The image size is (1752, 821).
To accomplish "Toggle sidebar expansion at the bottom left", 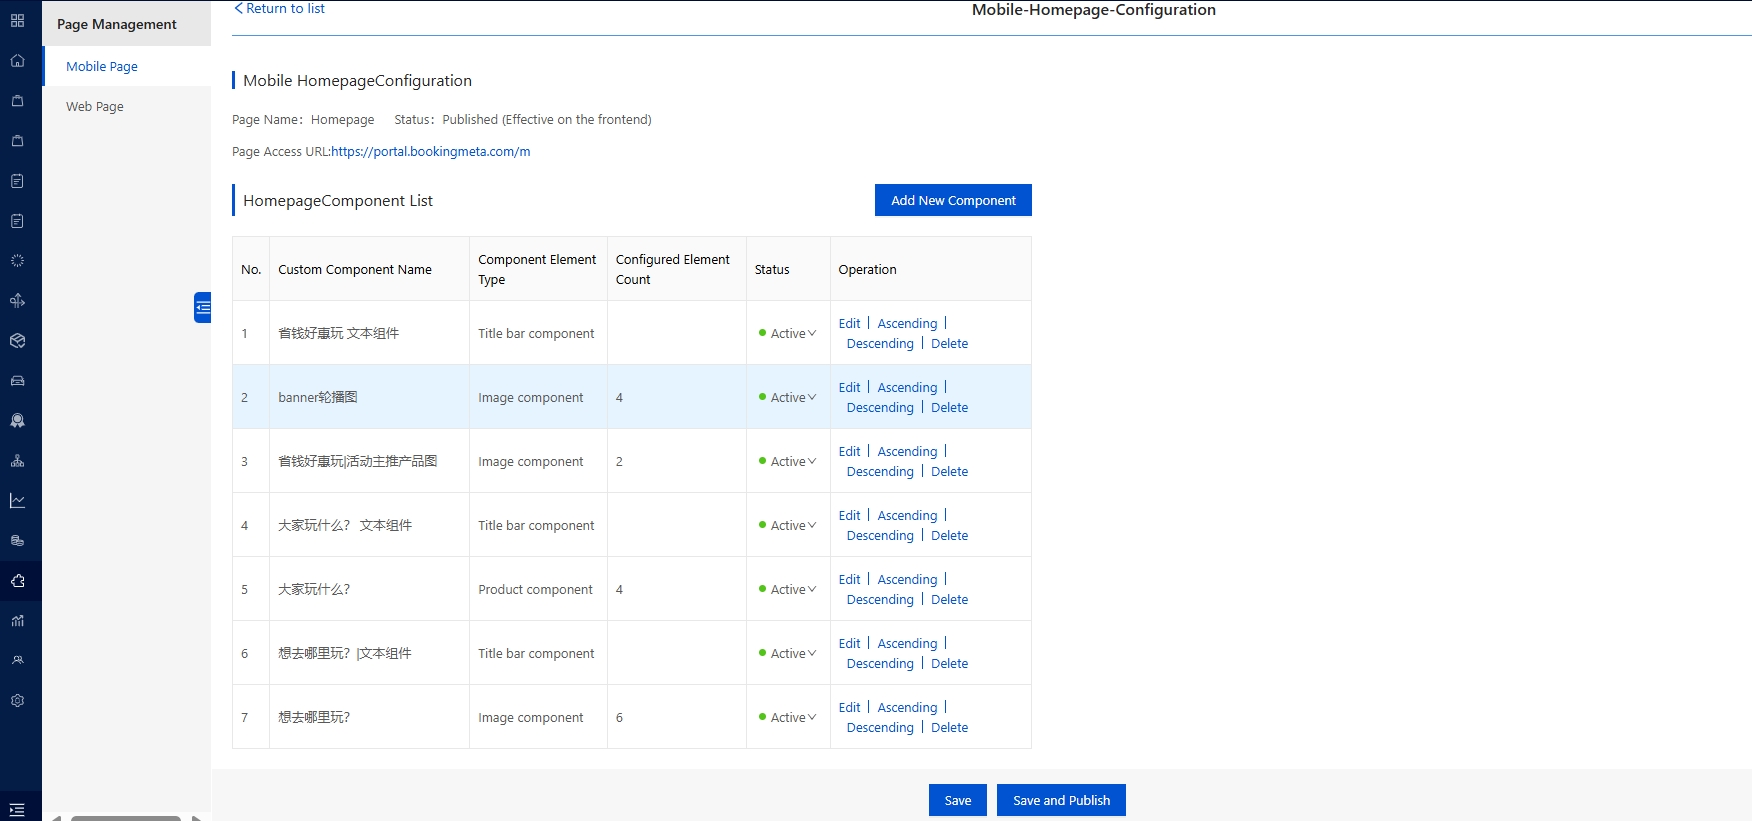I will pos(17,810).
